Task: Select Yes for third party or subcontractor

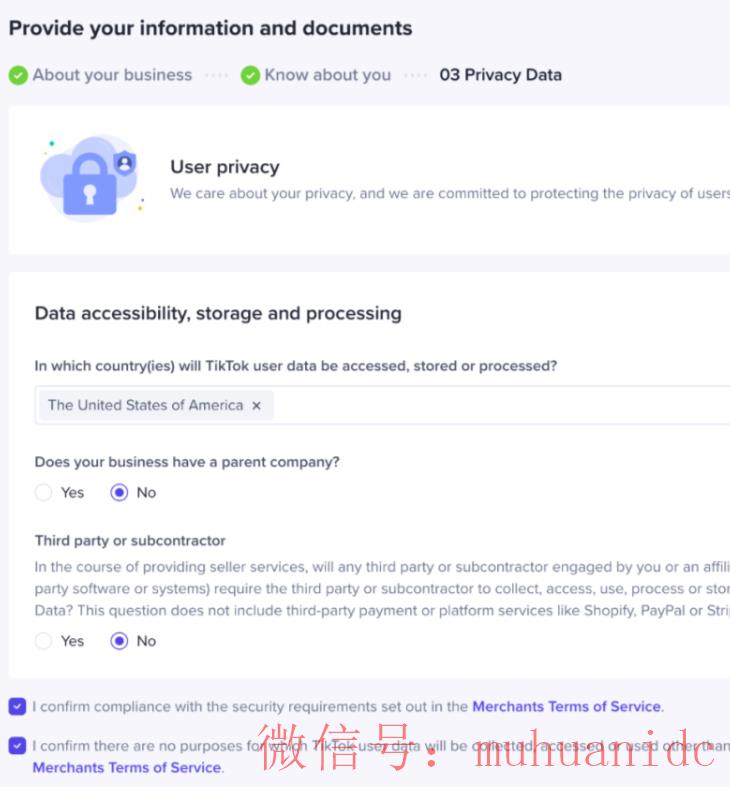Action: [43, 641]
